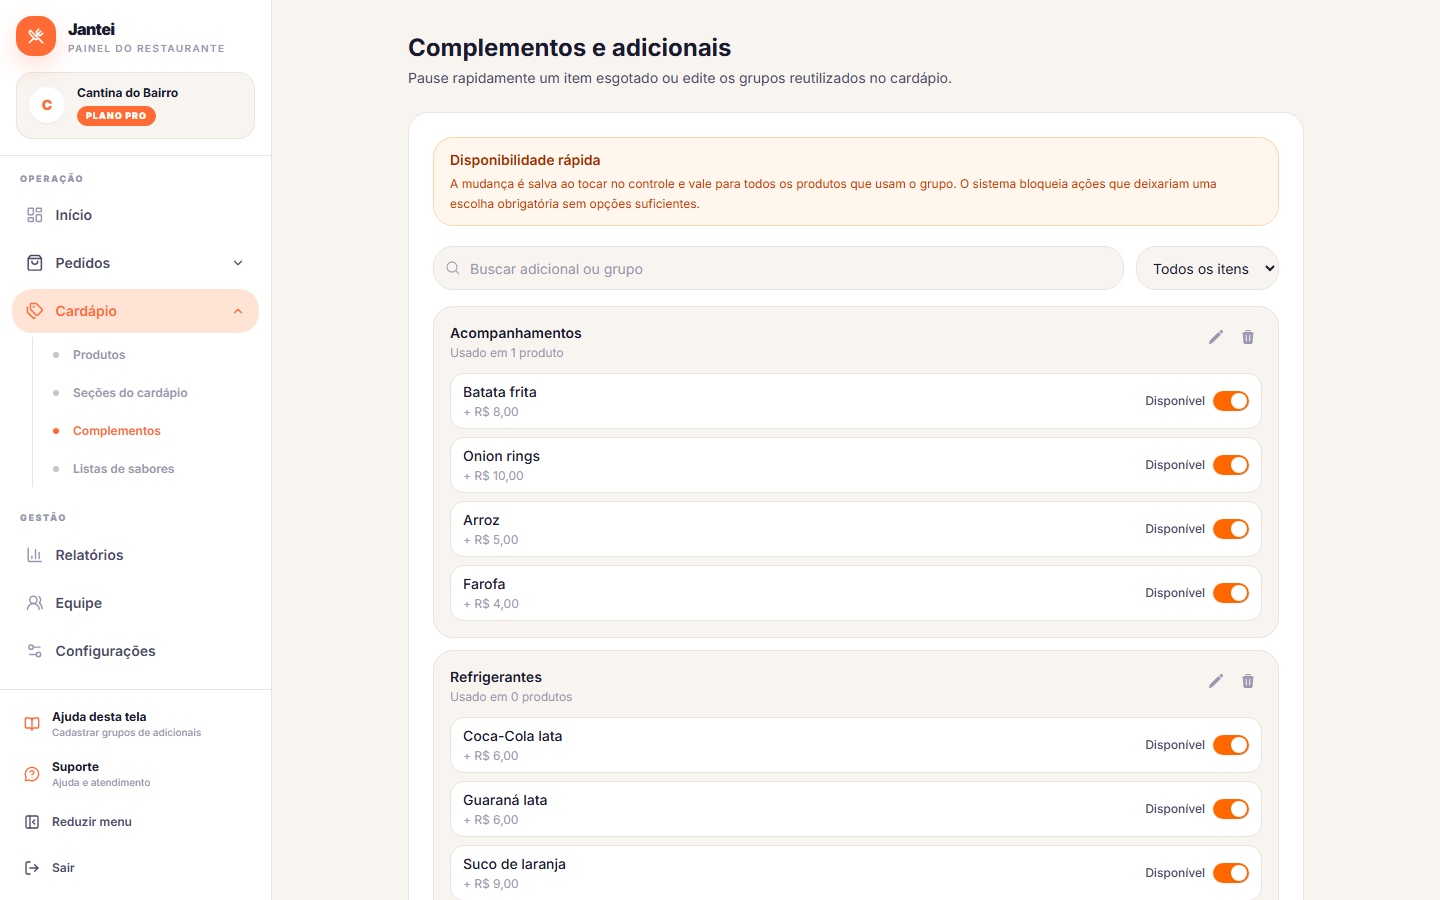1440x900 pixels.
Task: Focus the Buscar adicional ou grupo field
Action: pos(778,268)
